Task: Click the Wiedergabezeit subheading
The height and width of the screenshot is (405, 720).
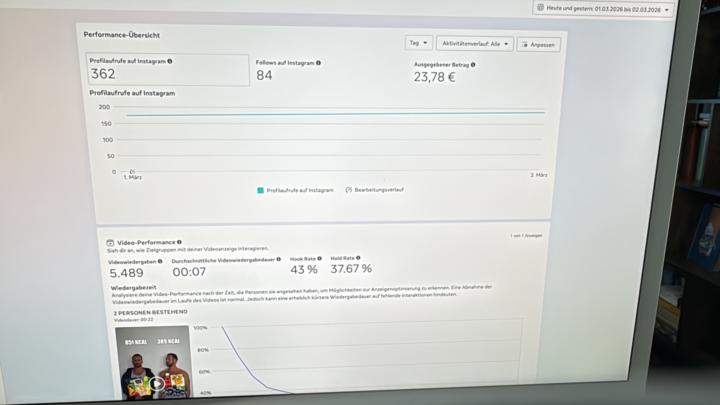Action: click(133, 287)
